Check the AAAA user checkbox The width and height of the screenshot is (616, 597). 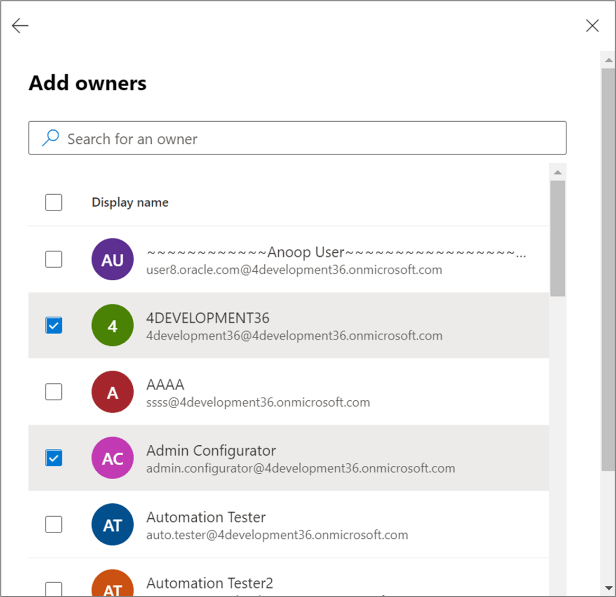[x=53, y=392]
